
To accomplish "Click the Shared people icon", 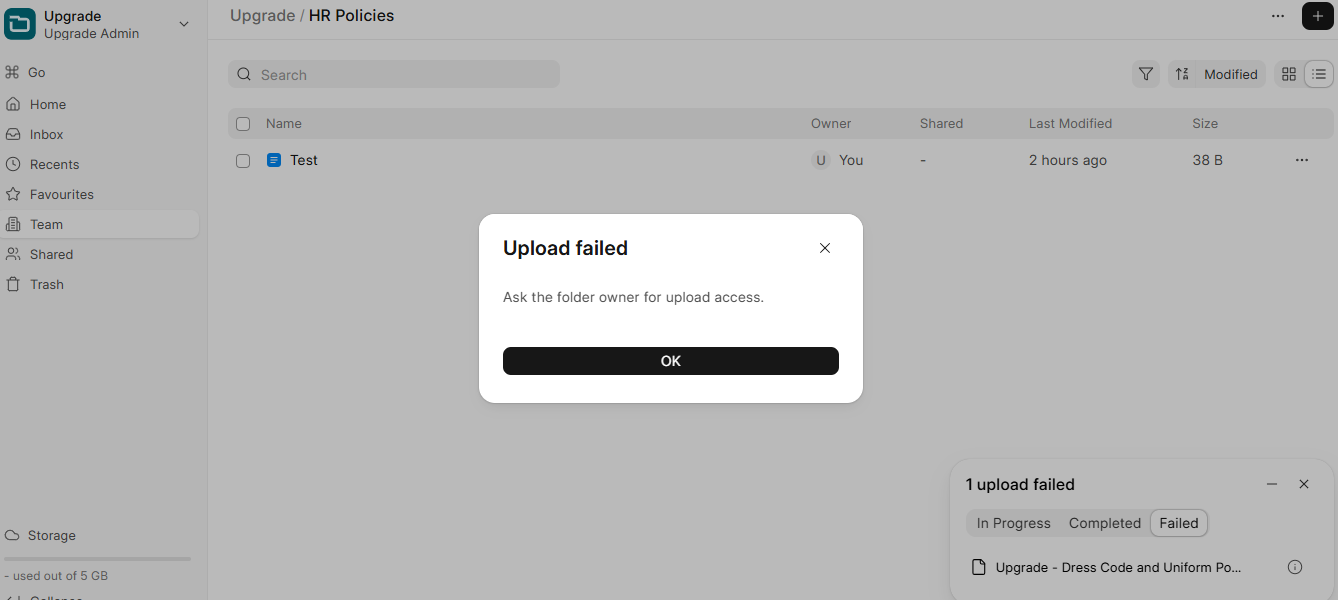I will [13, 254].
